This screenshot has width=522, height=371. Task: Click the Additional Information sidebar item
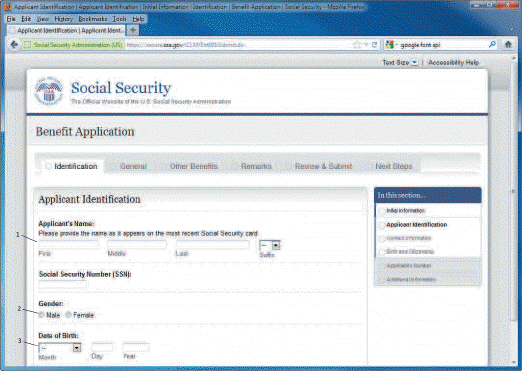point(411,279)
